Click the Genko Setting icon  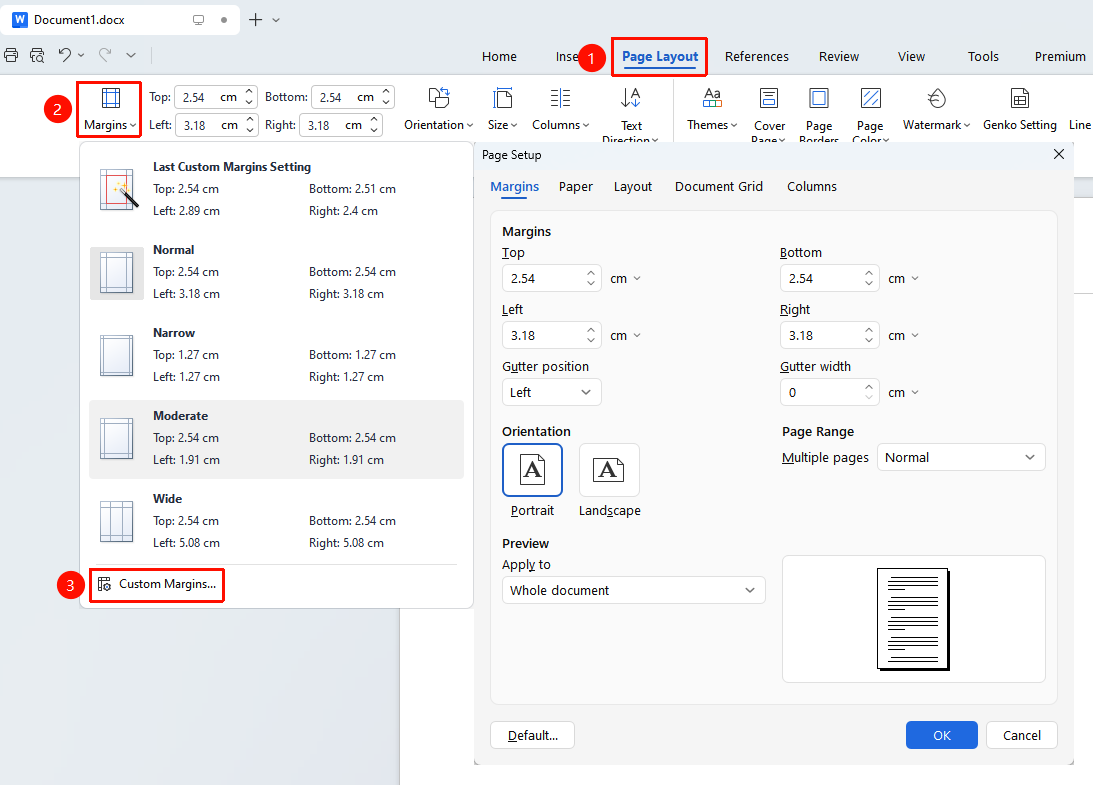(1020, 98)
